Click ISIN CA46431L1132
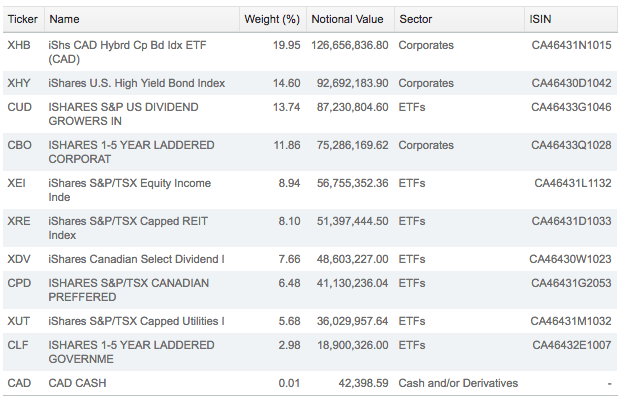This screenshot has width=627, height=396. (x=573, y=183)
